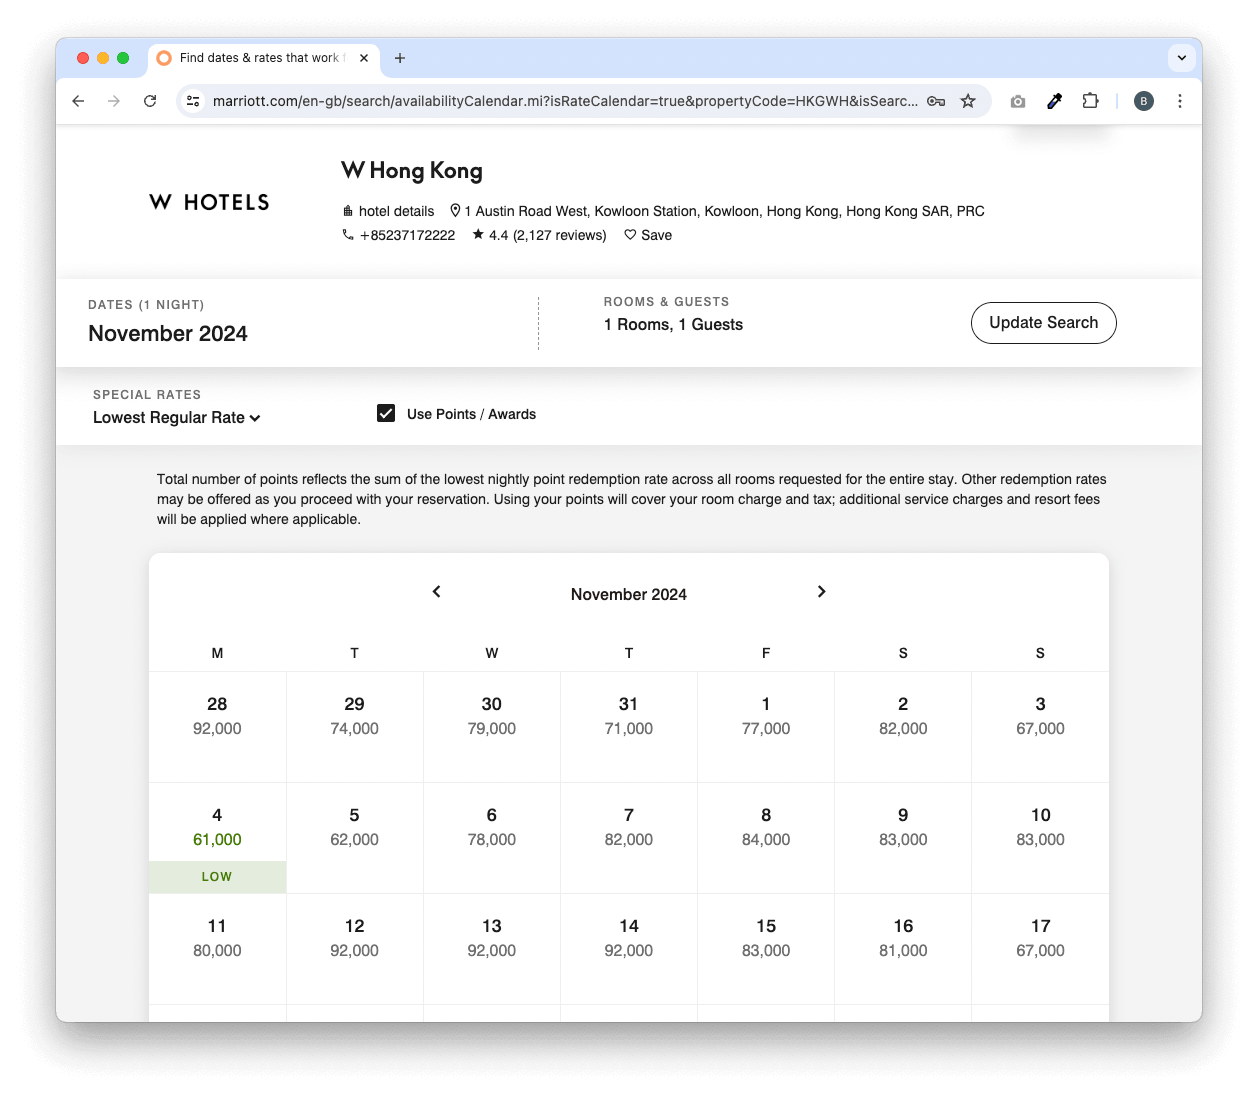The height and width of the screenshot is (1096, 1258).
Task: Go to next month in calendar
Action: click(x=821, y=592)
